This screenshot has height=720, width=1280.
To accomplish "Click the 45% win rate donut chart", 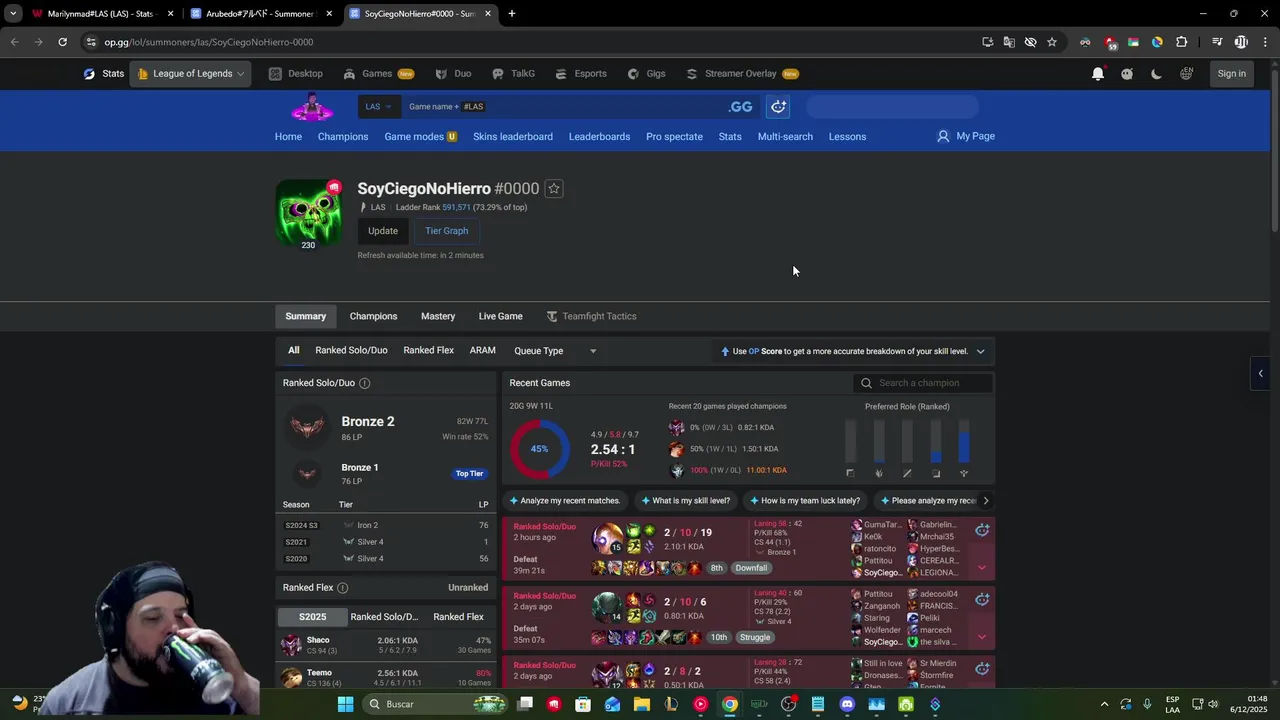I will tap(540, 449).
